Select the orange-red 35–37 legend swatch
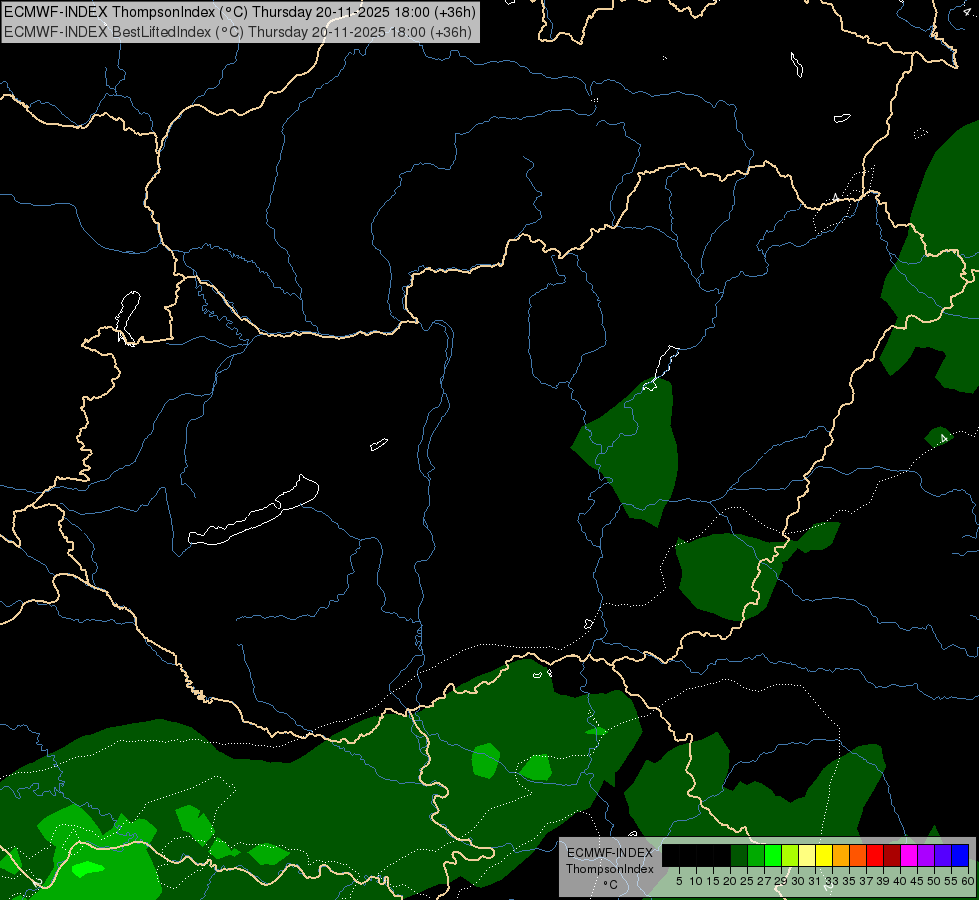The width and height of the screenshot is (979, 900). [858, 855]
